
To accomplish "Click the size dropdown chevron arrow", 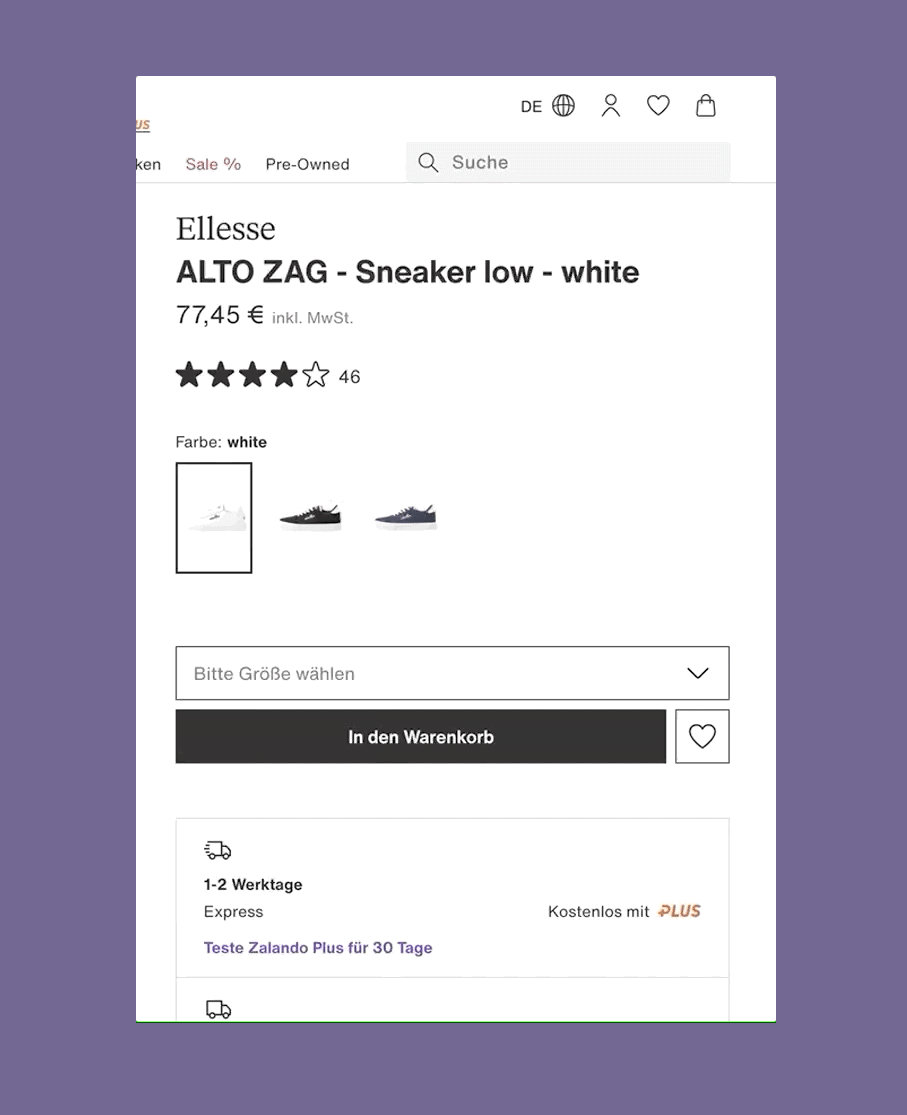I will point(698,673).
